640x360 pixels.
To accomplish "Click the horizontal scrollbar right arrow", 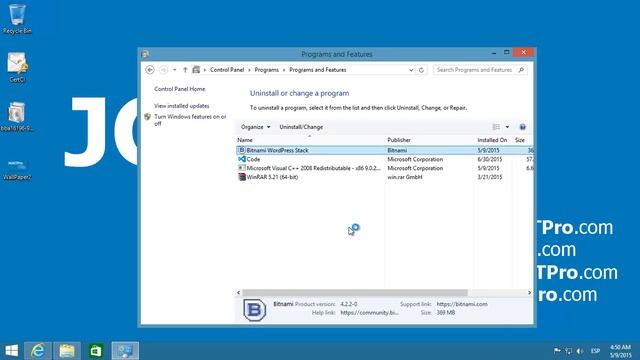I will pyautogui.click(x=529, y=293).
